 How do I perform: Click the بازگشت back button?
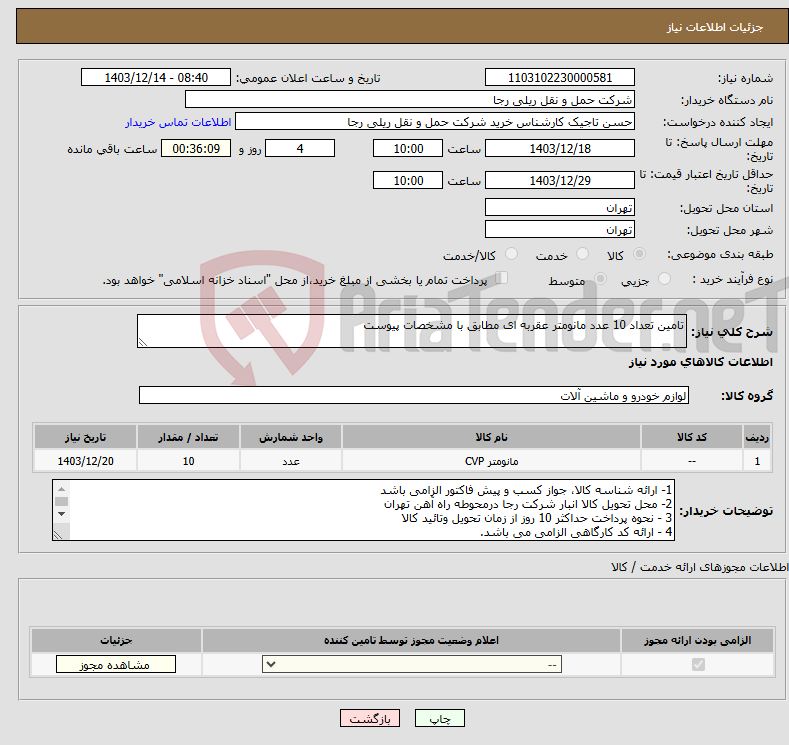pyautogui.click(x=370, y=718)
